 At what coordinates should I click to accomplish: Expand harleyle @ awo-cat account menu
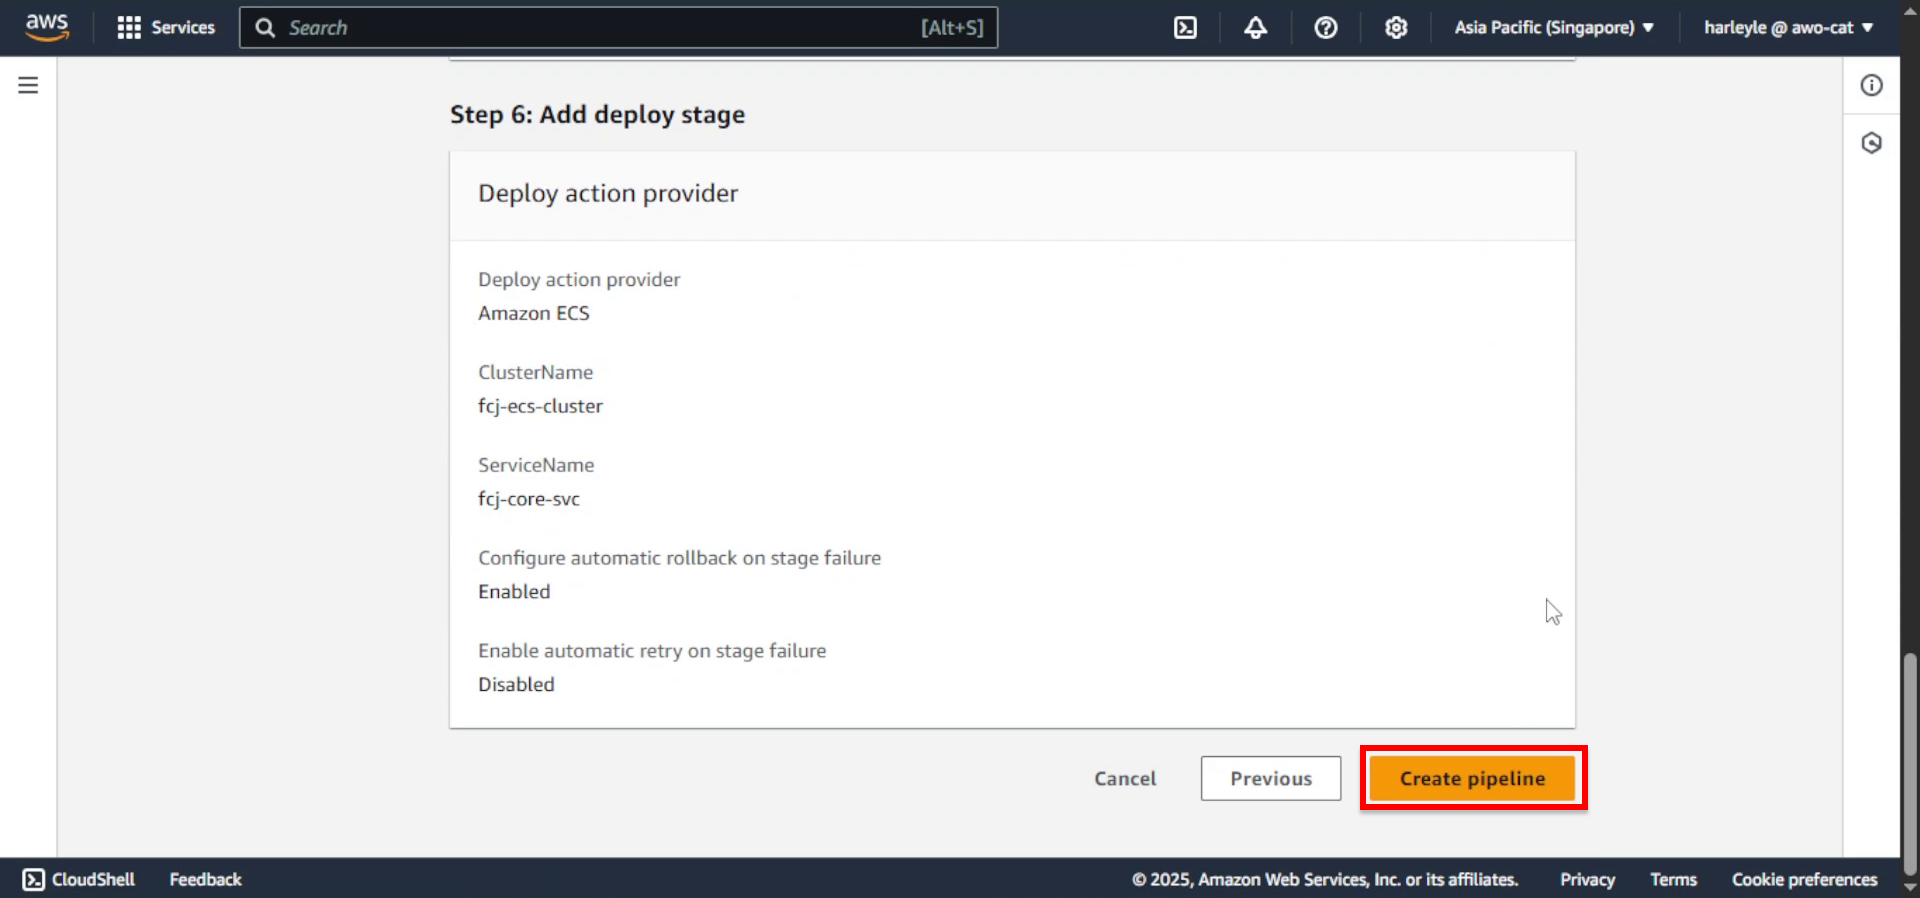pos(1788,28)
